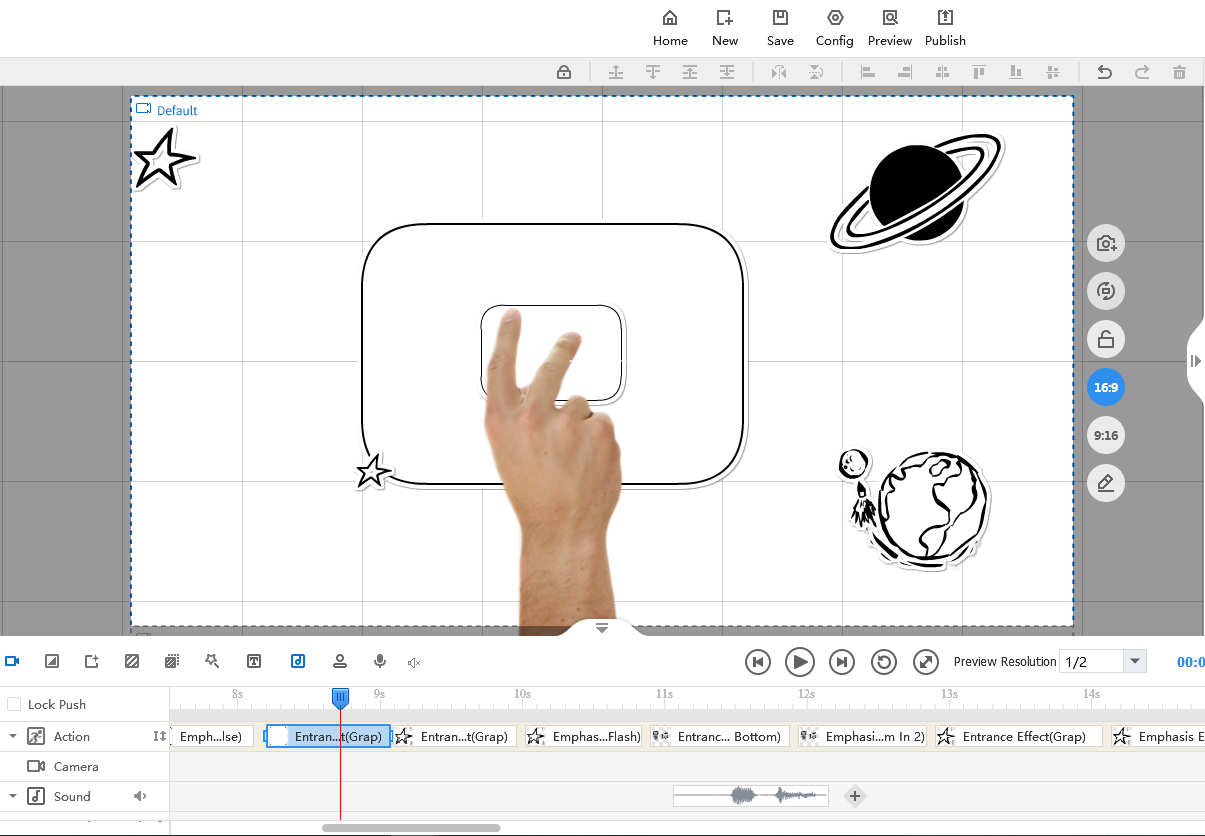Click the trash delete icon in the top toolbar
Viewport: 1205px width, 836px height.
(1179, 71)
